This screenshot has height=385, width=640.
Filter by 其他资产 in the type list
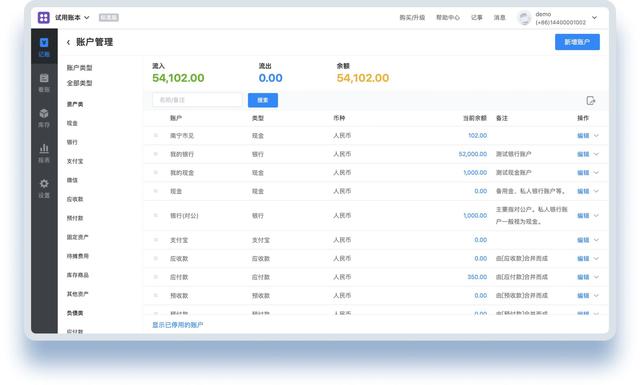(x=77, y=294)
